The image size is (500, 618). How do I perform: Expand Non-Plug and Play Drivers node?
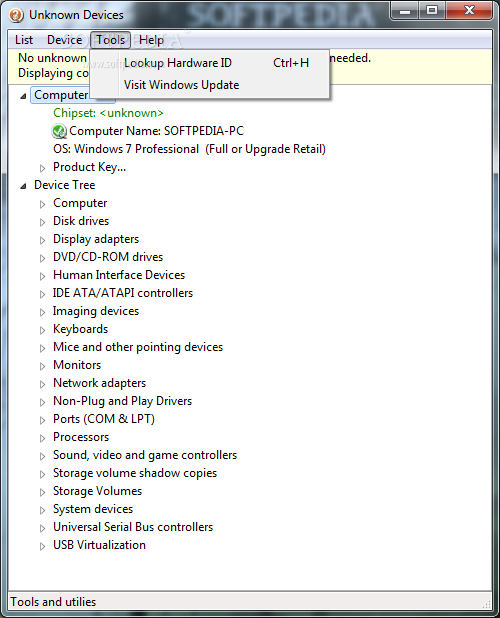tap(43, 402)
